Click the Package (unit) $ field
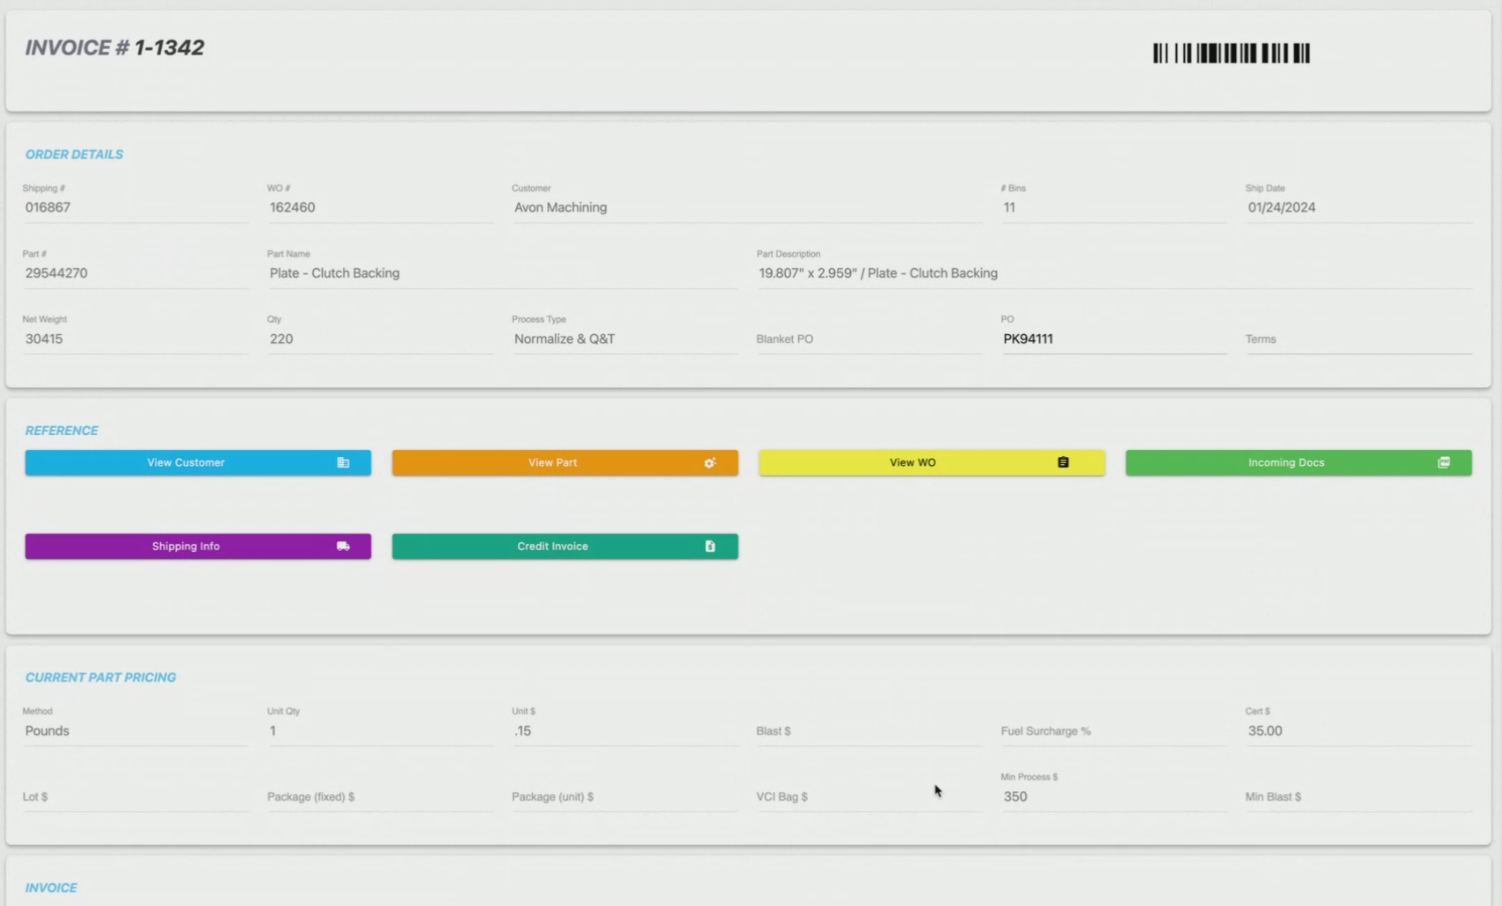 [625, 797]
